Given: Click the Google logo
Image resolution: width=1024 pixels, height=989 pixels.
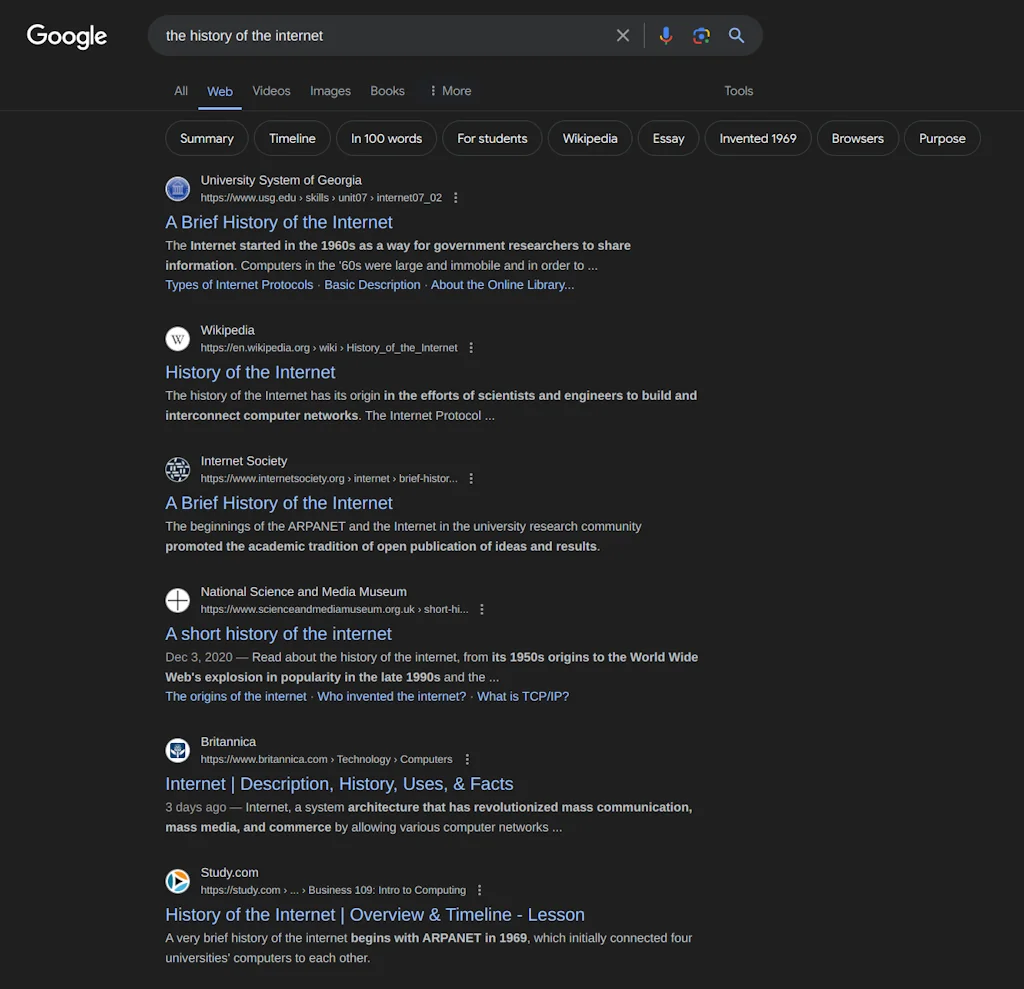Looking at the screenshot, I should [x=66, y=36].
